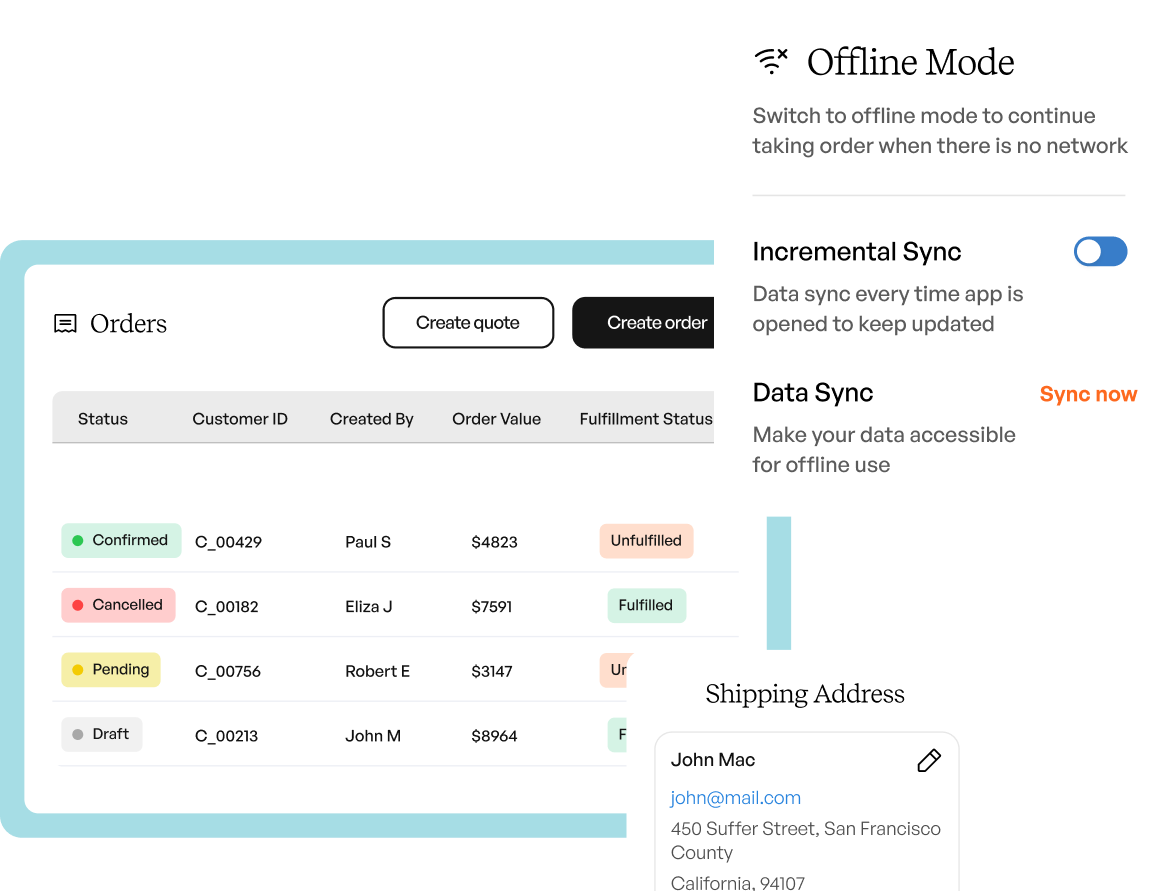Sort orders by the Status column header

click(103, 418)
